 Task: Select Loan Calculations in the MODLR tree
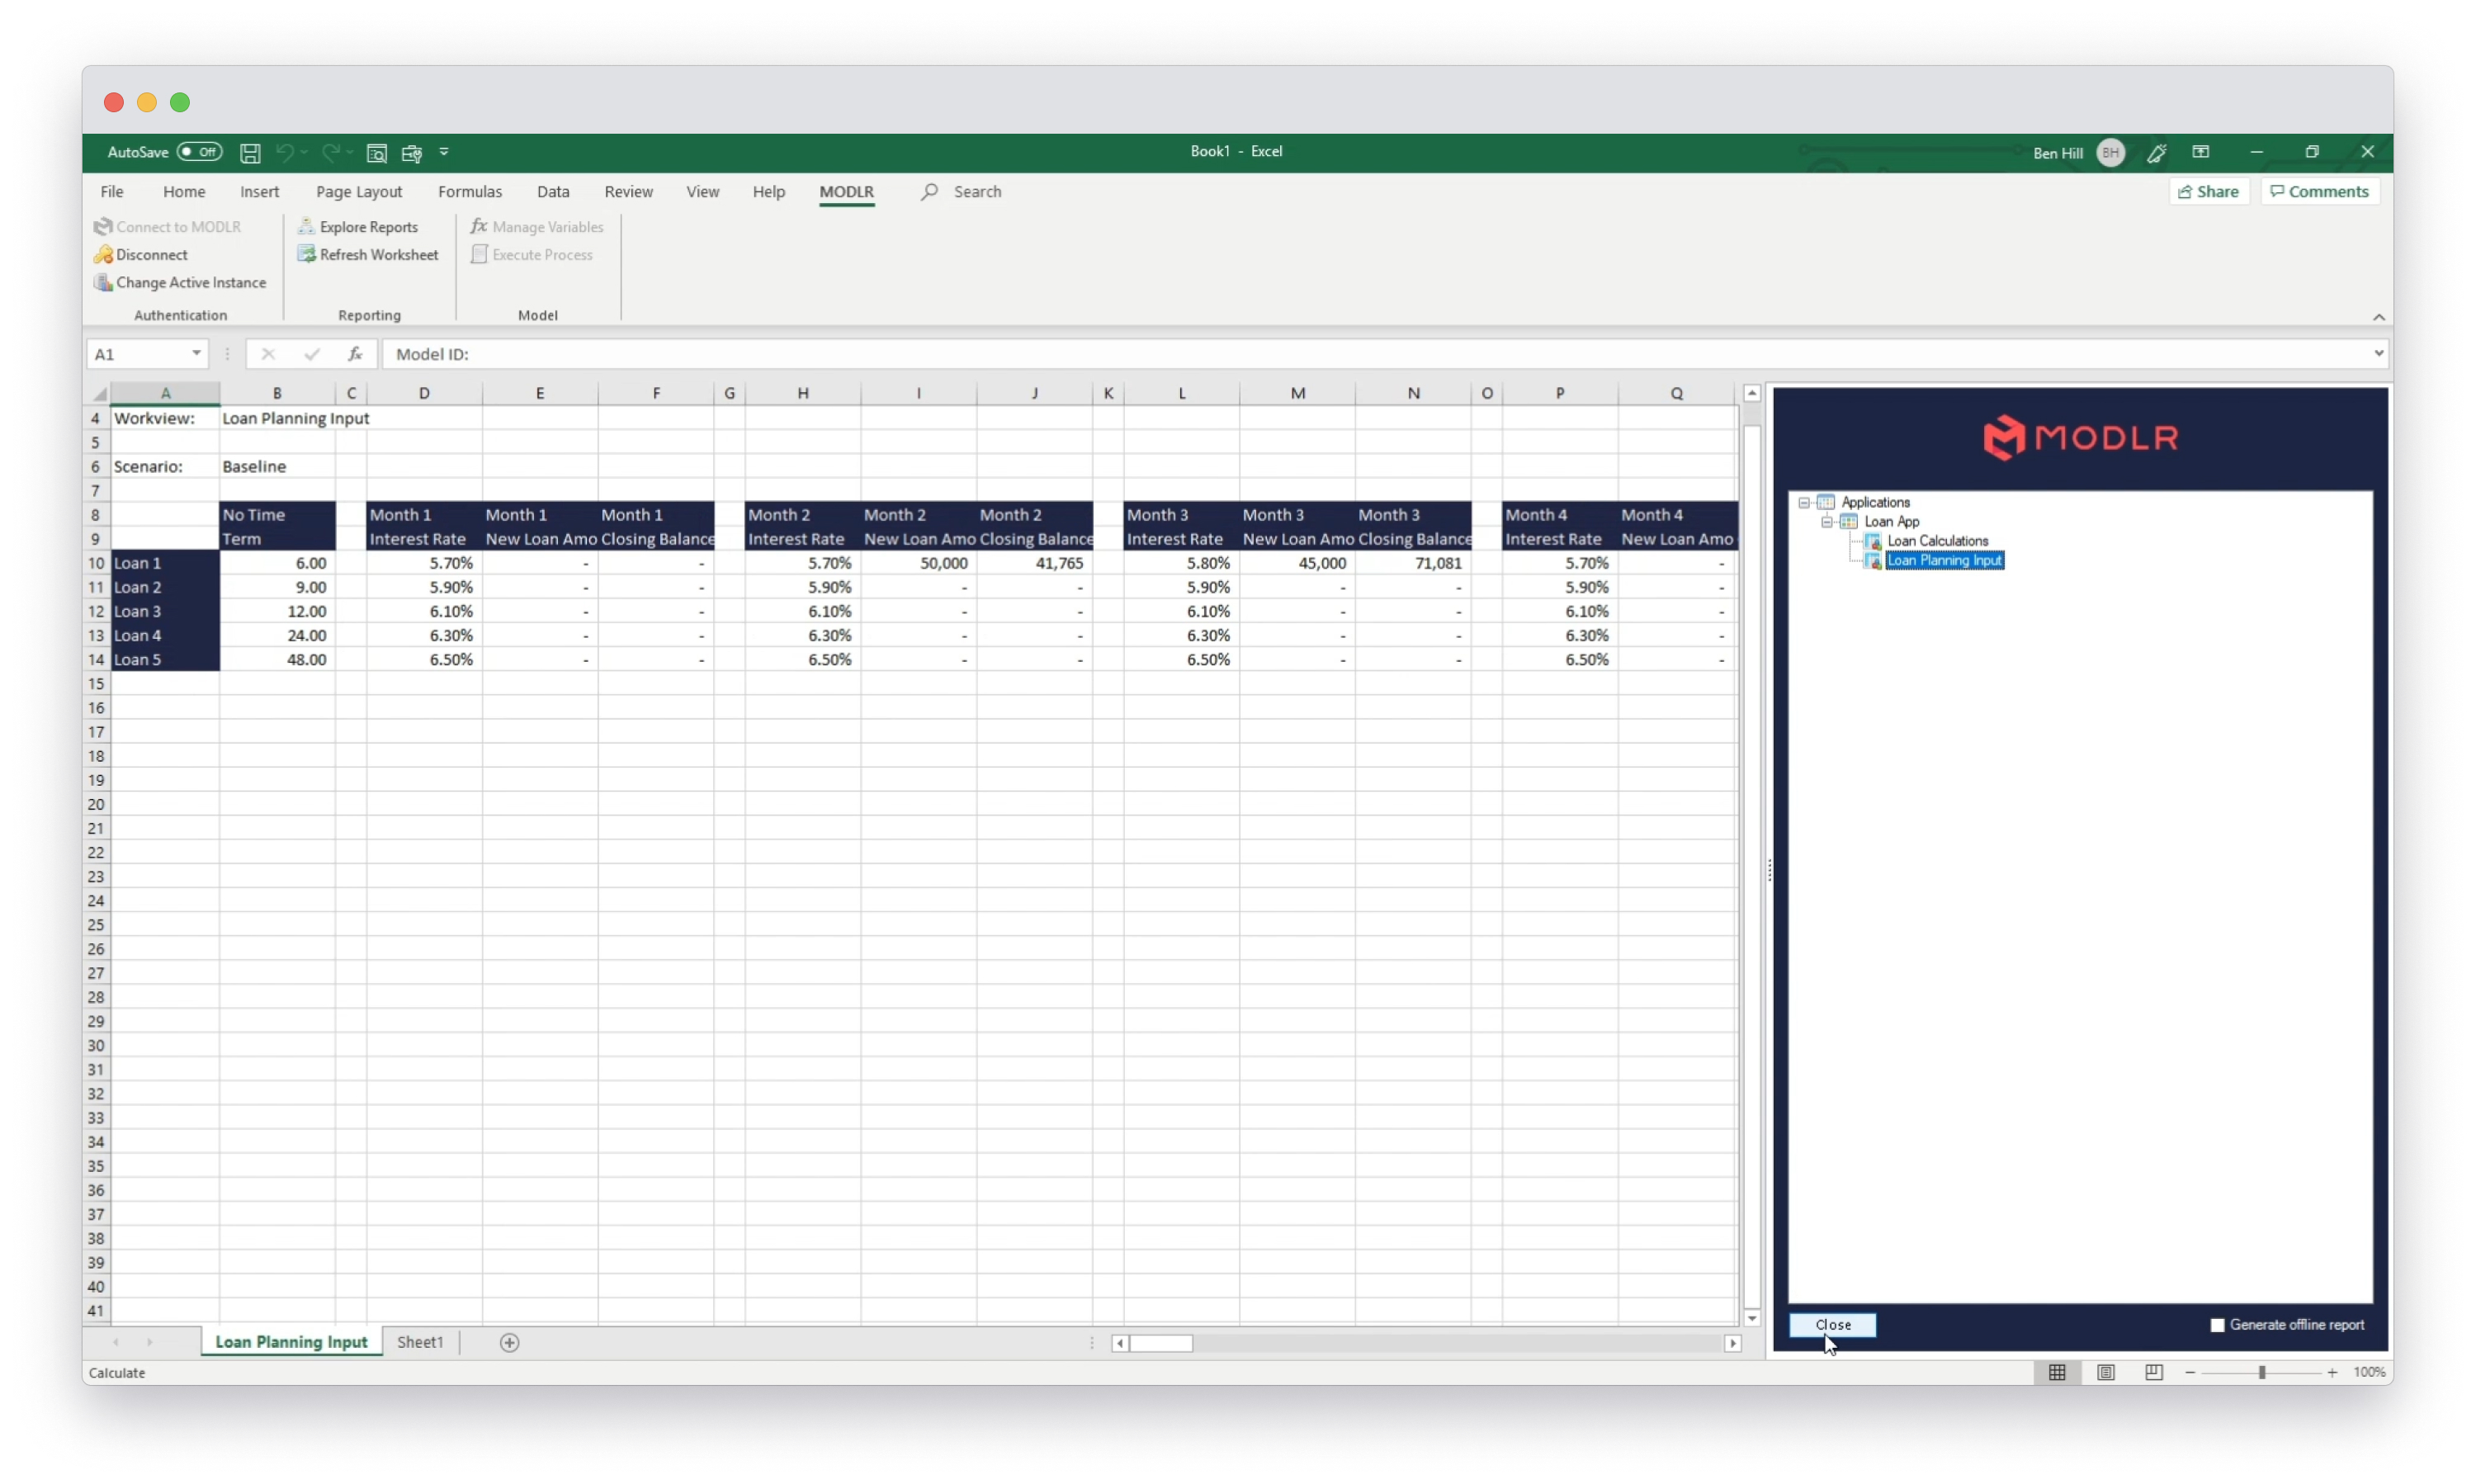click(x=1937, y=541)
